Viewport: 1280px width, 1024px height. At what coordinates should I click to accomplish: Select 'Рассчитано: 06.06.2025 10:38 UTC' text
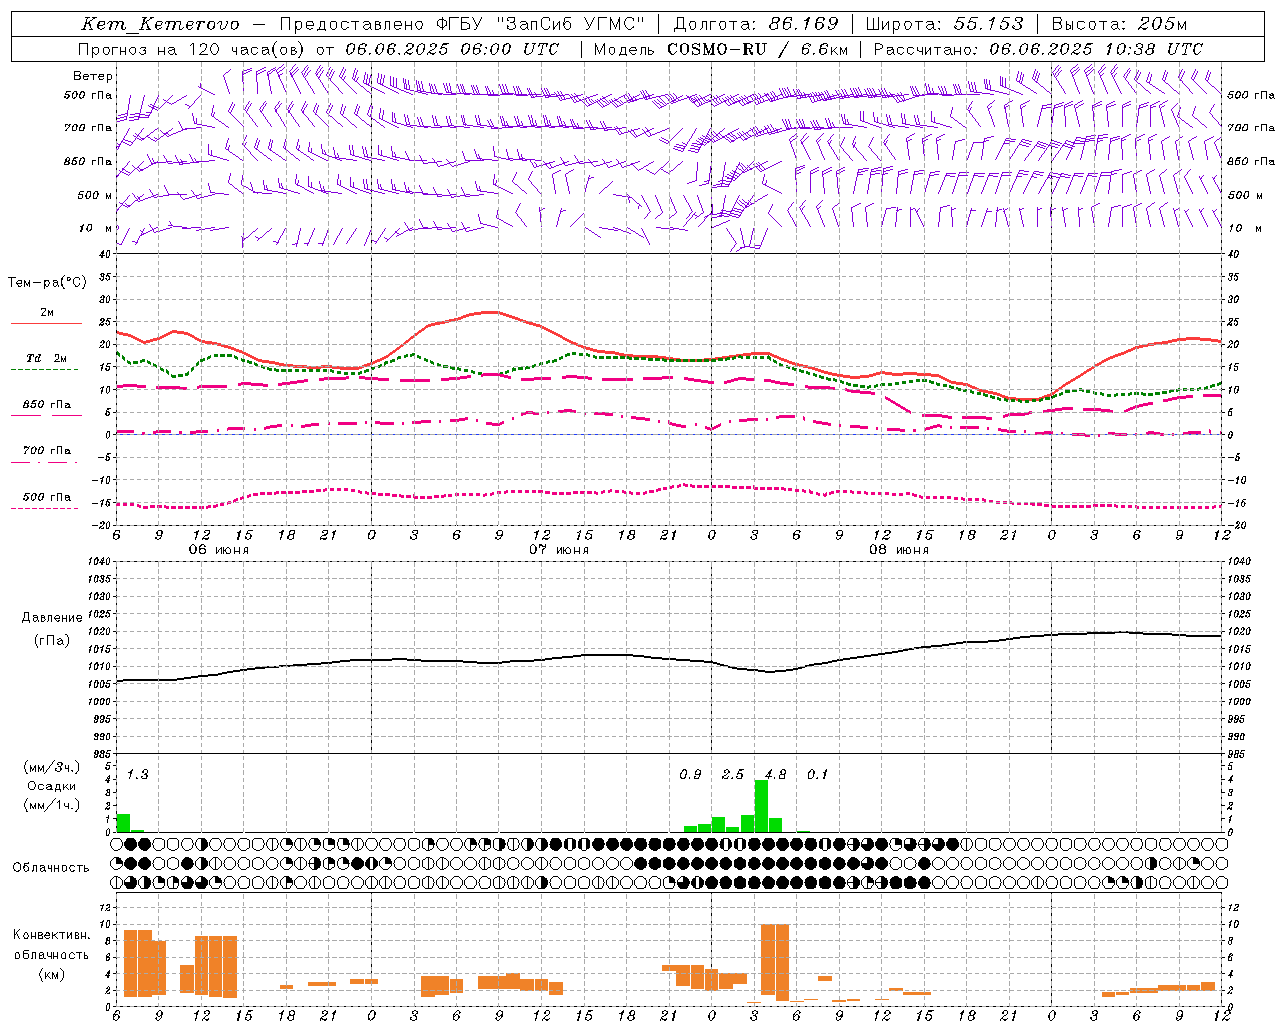click(1039, 49)
